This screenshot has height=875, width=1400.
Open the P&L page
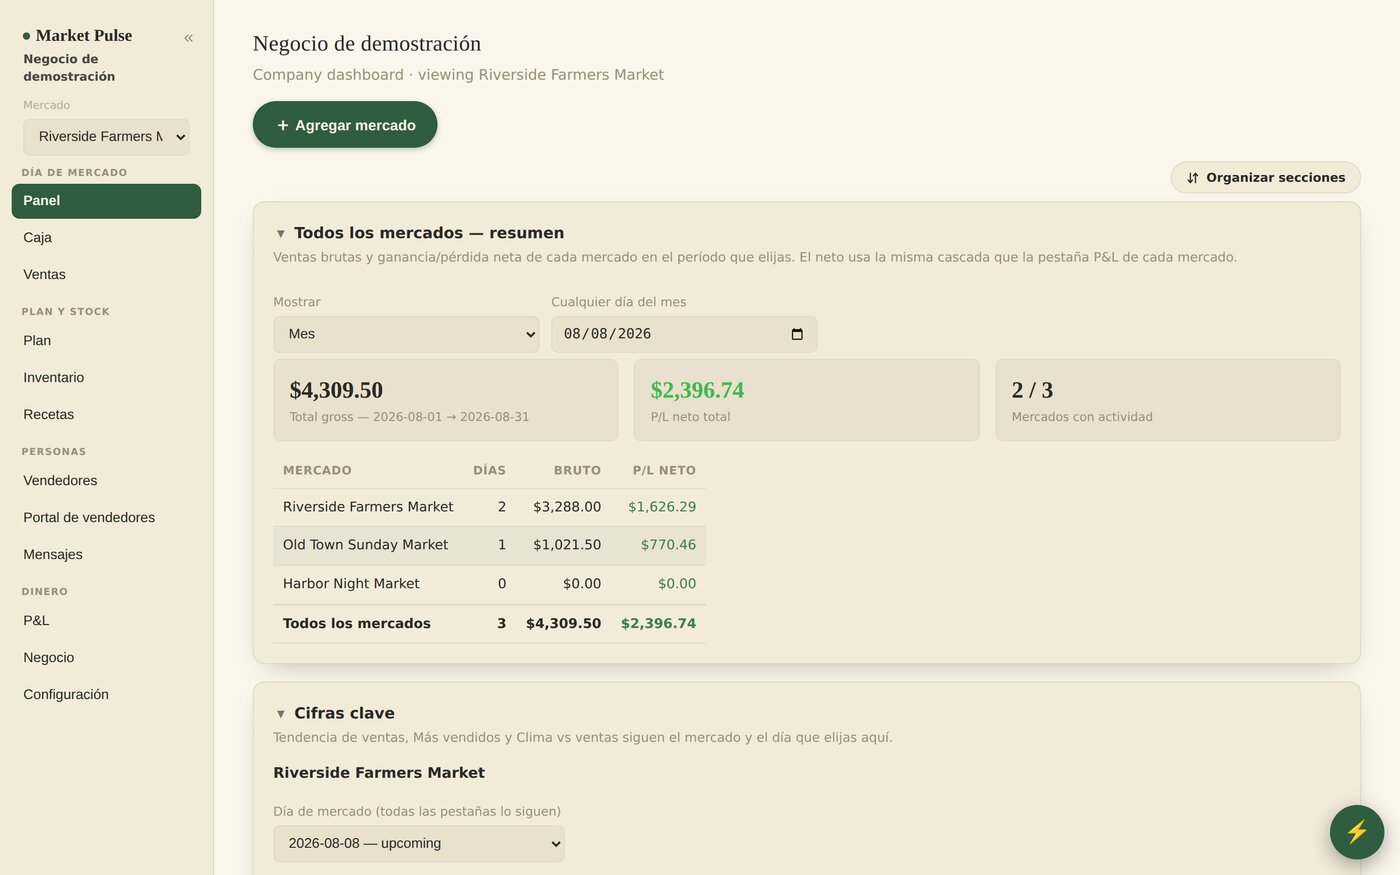[x=106, y=621]
